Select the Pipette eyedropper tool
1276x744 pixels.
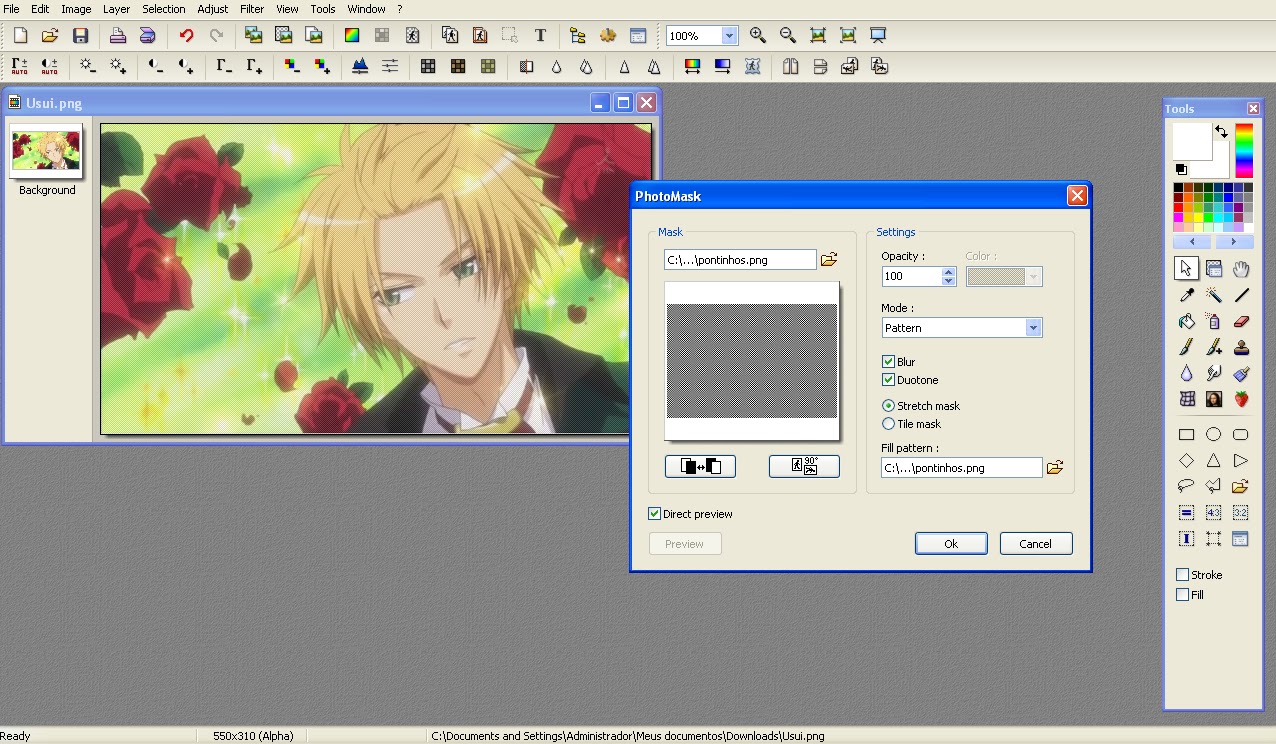point(1187,295)
